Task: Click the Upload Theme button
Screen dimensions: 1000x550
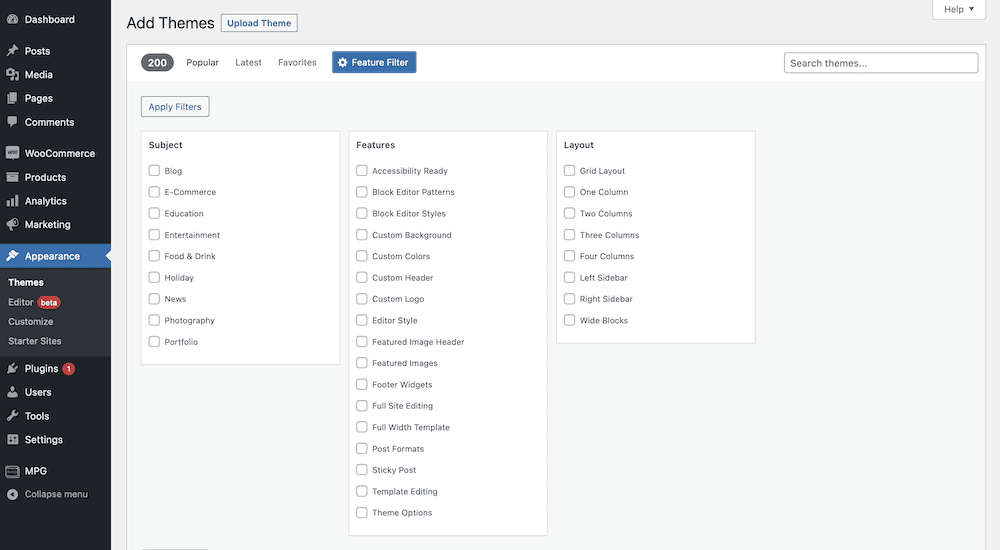Action: click(259, 23)
